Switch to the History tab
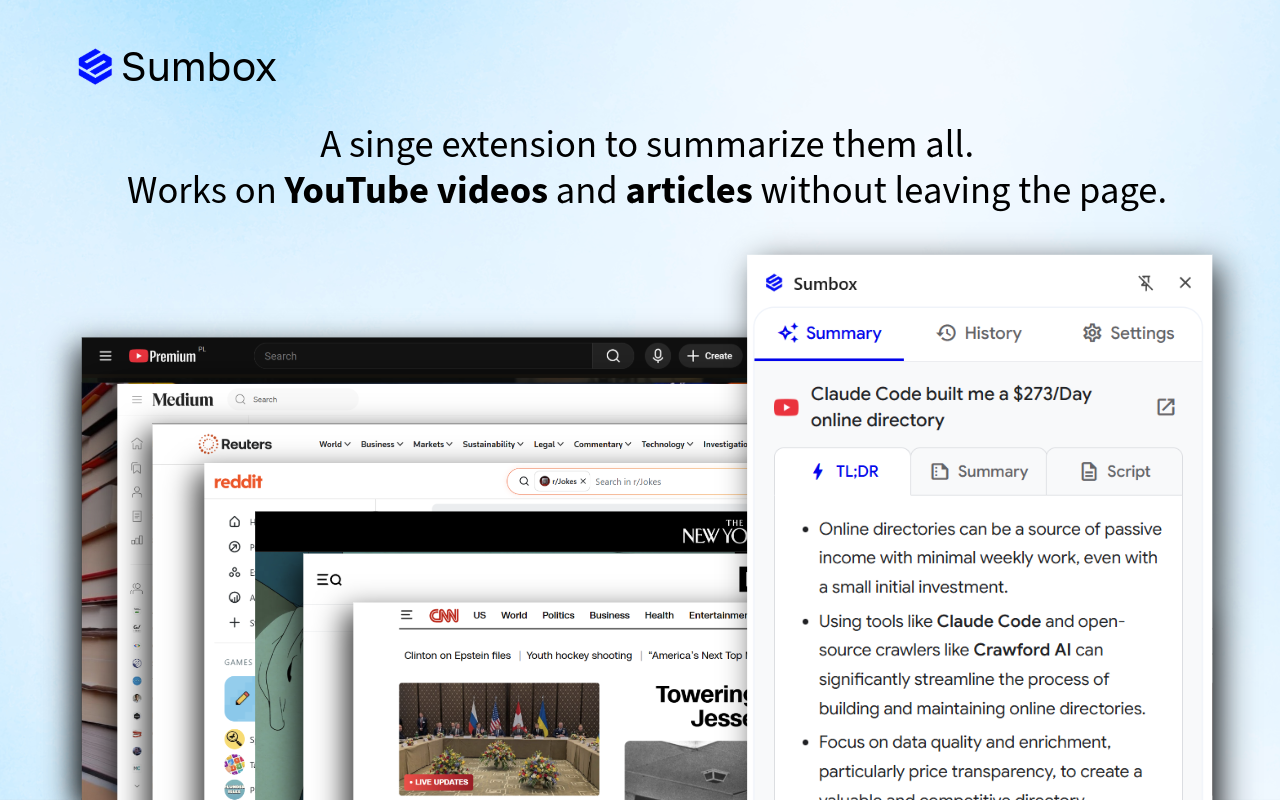This screenshot has width=1280, height=800. click(978, 333)
